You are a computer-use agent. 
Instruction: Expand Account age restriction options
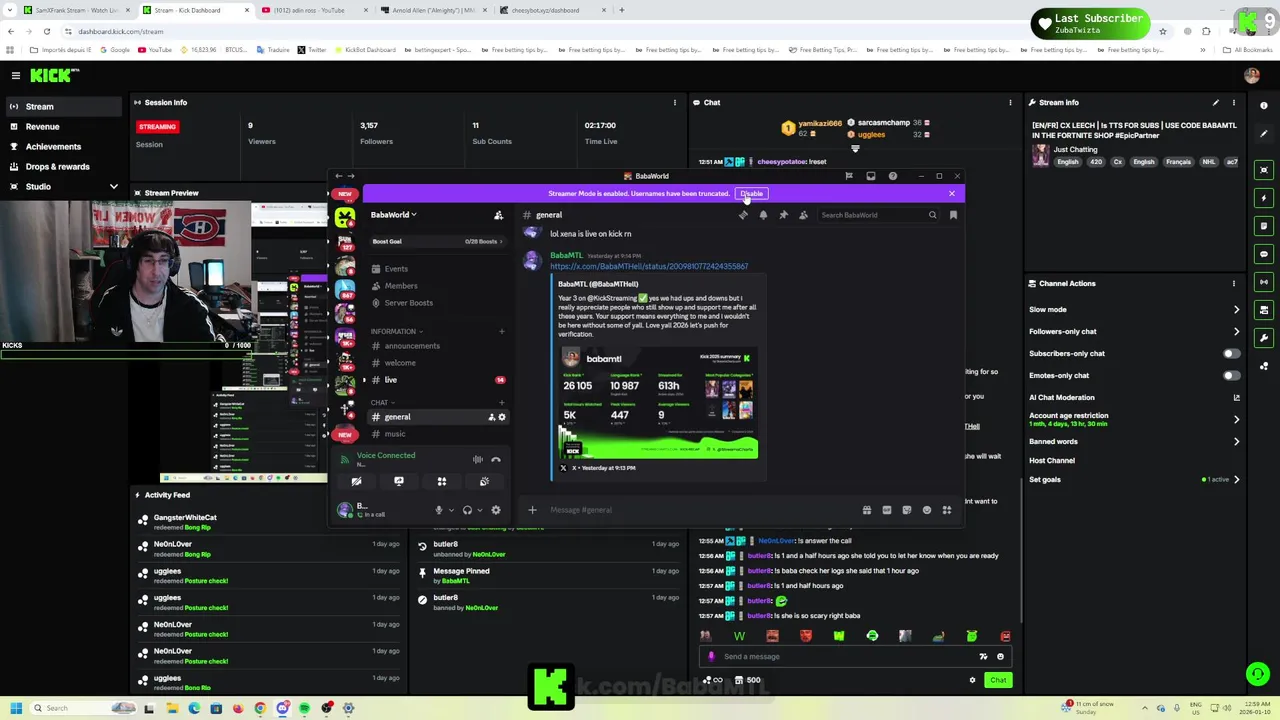[1236, 420]
